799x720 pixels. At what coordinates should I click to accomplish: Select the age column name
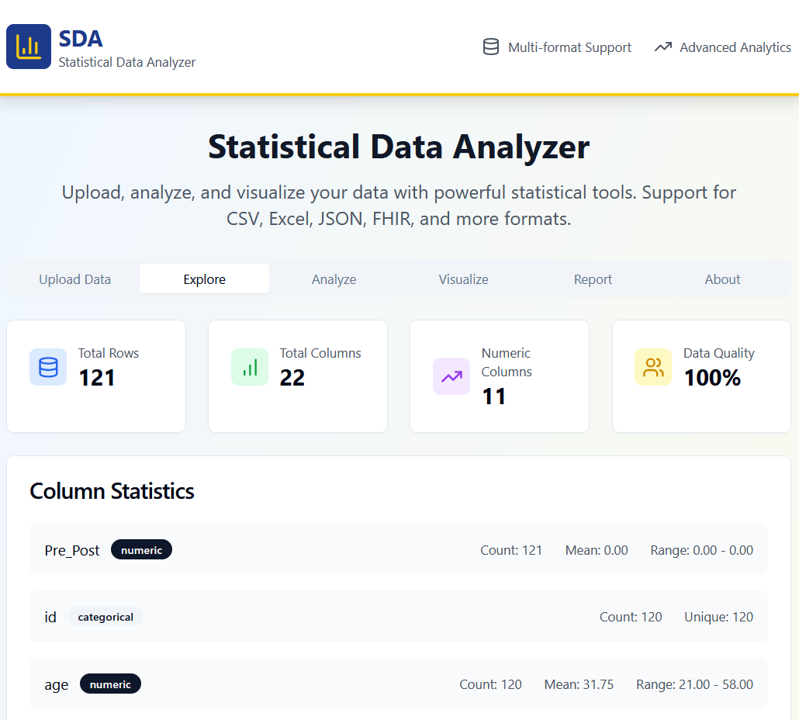[x=56, y=685]
